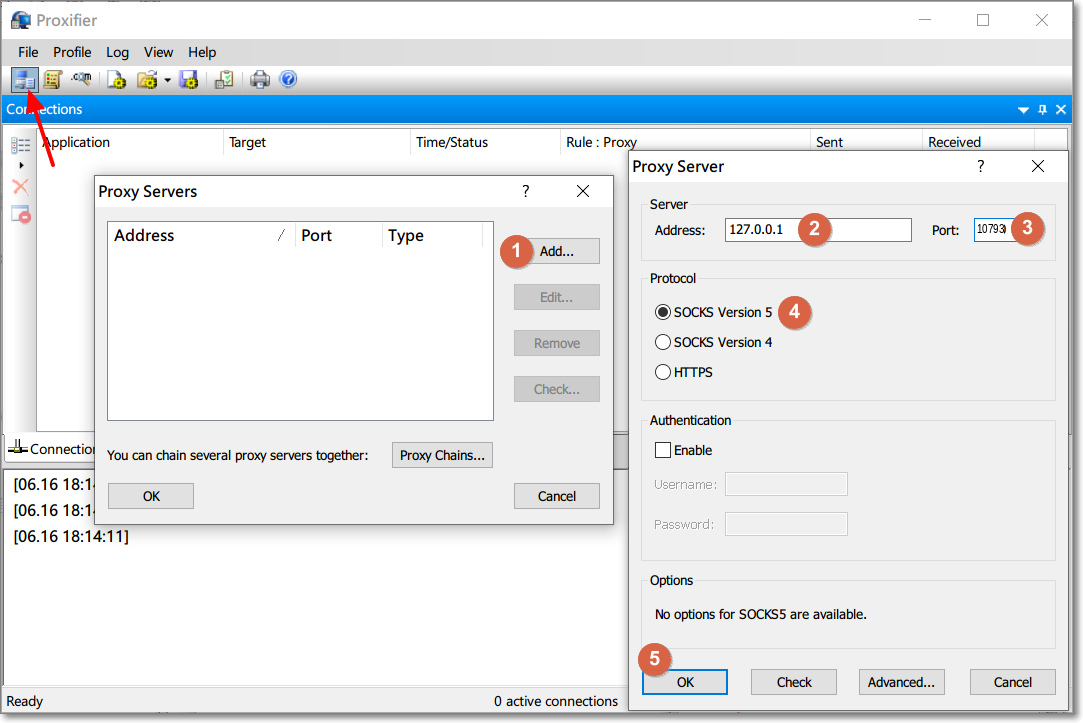Click block connection window icon in side strip
1083x723 pixels.
[x=21, y=215]
